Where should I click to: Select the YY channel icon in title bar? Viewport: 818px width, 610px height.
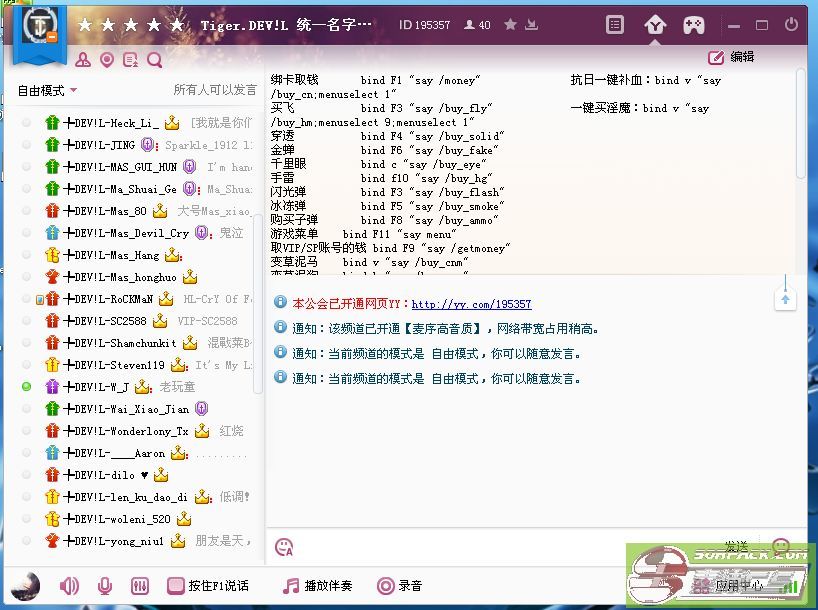tap(655, 25)
